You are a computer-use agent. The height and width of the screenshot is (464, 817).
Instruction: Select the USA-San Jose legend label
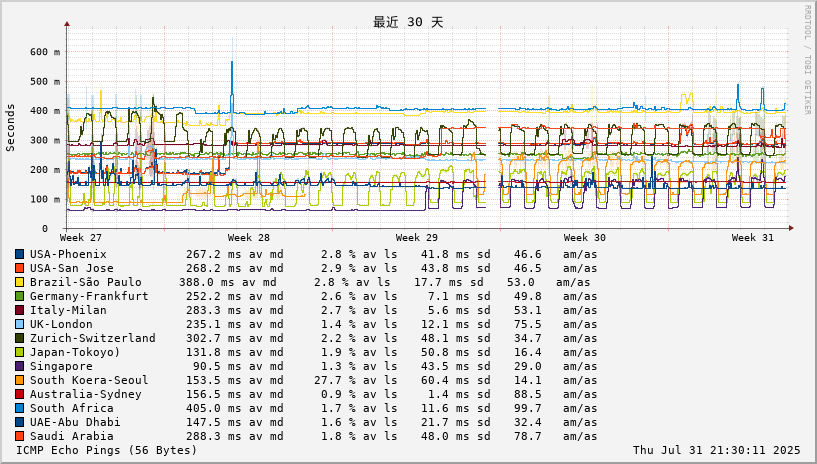(x=71, y=268)
